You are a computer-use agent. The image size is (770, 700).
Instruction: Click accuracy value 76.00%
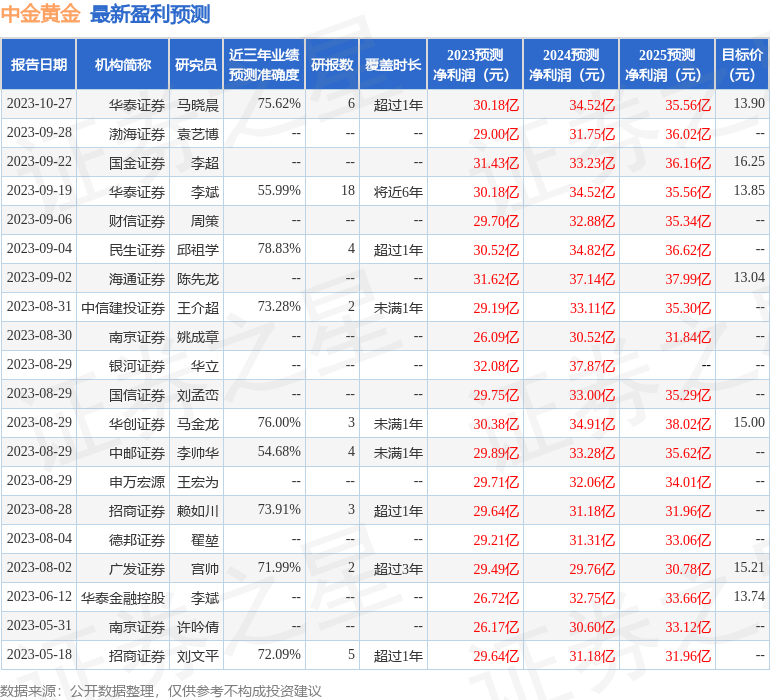point(279,422)
